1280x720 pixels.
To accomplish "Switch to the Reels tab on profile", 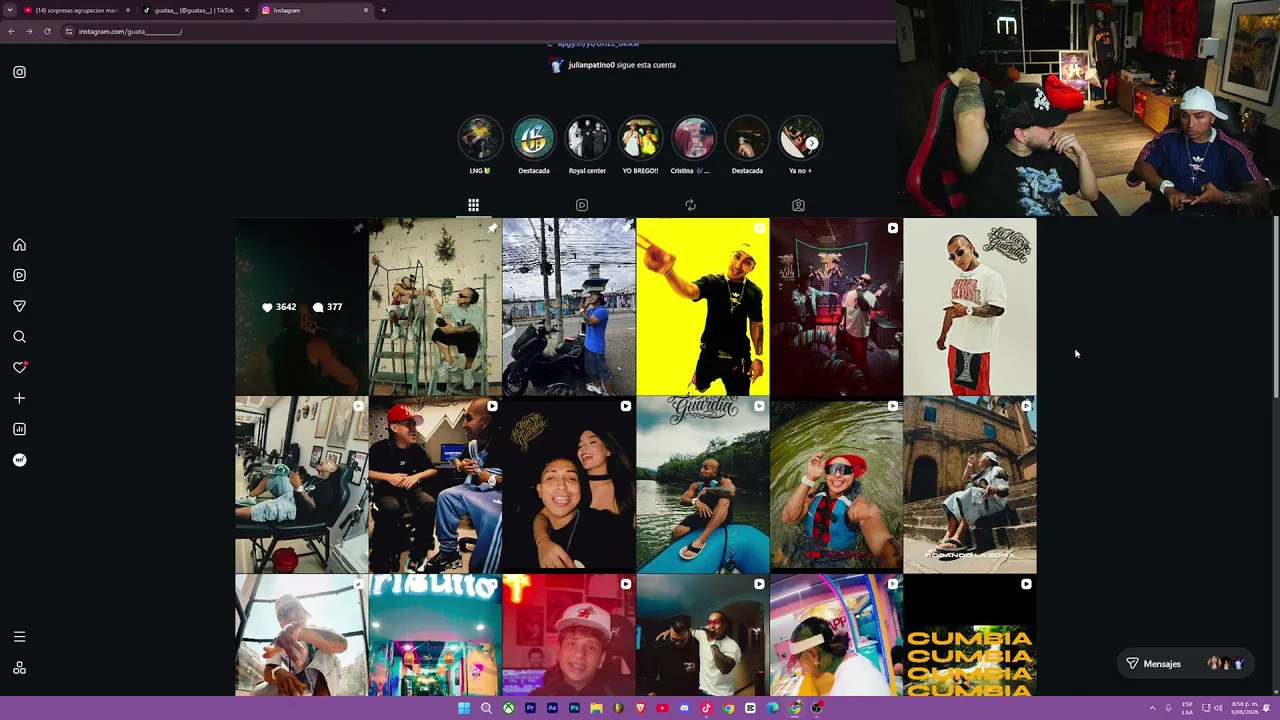I will pos(582,205).
